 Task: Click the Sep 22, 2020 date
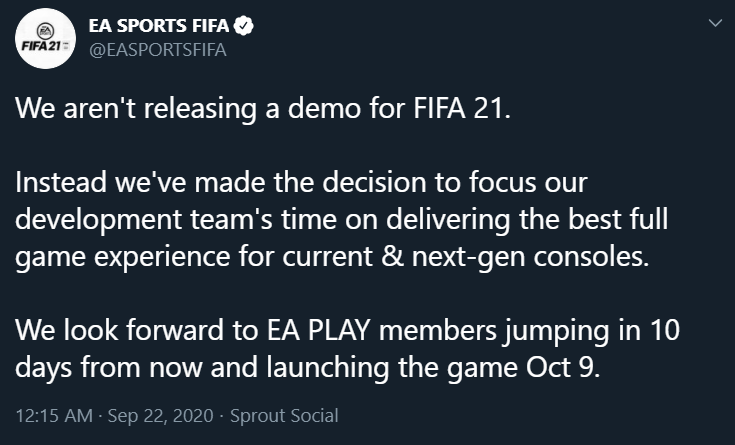(160, 415)
